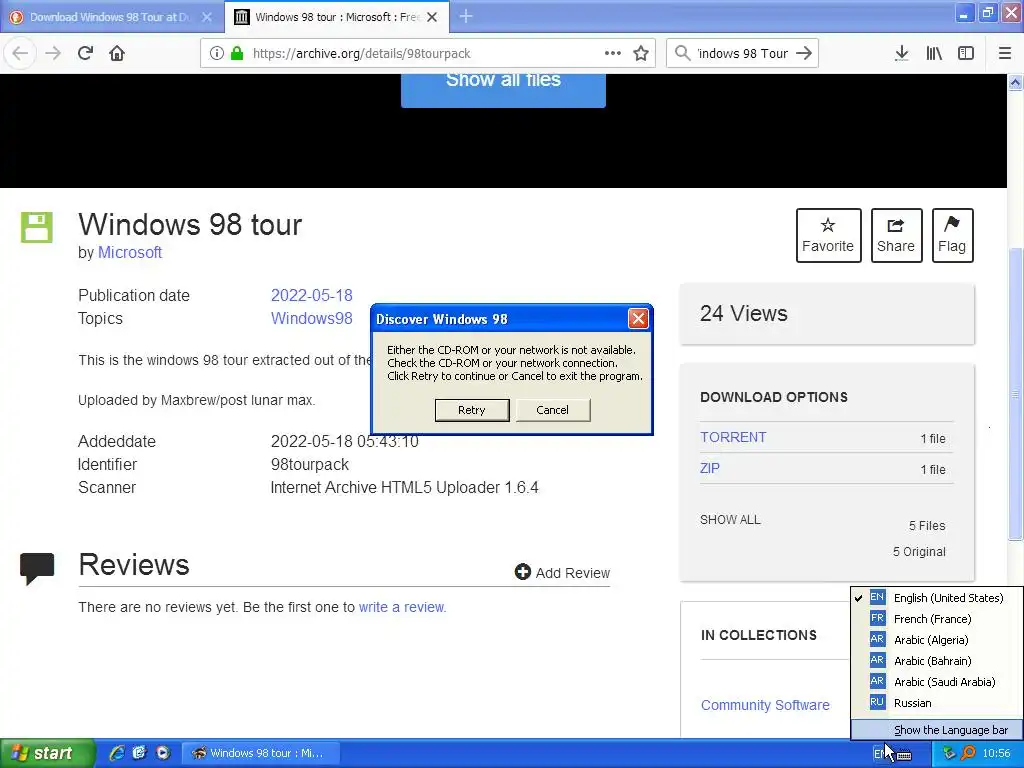
Task: Click the write a review link
Action: (x=402, y=607)
